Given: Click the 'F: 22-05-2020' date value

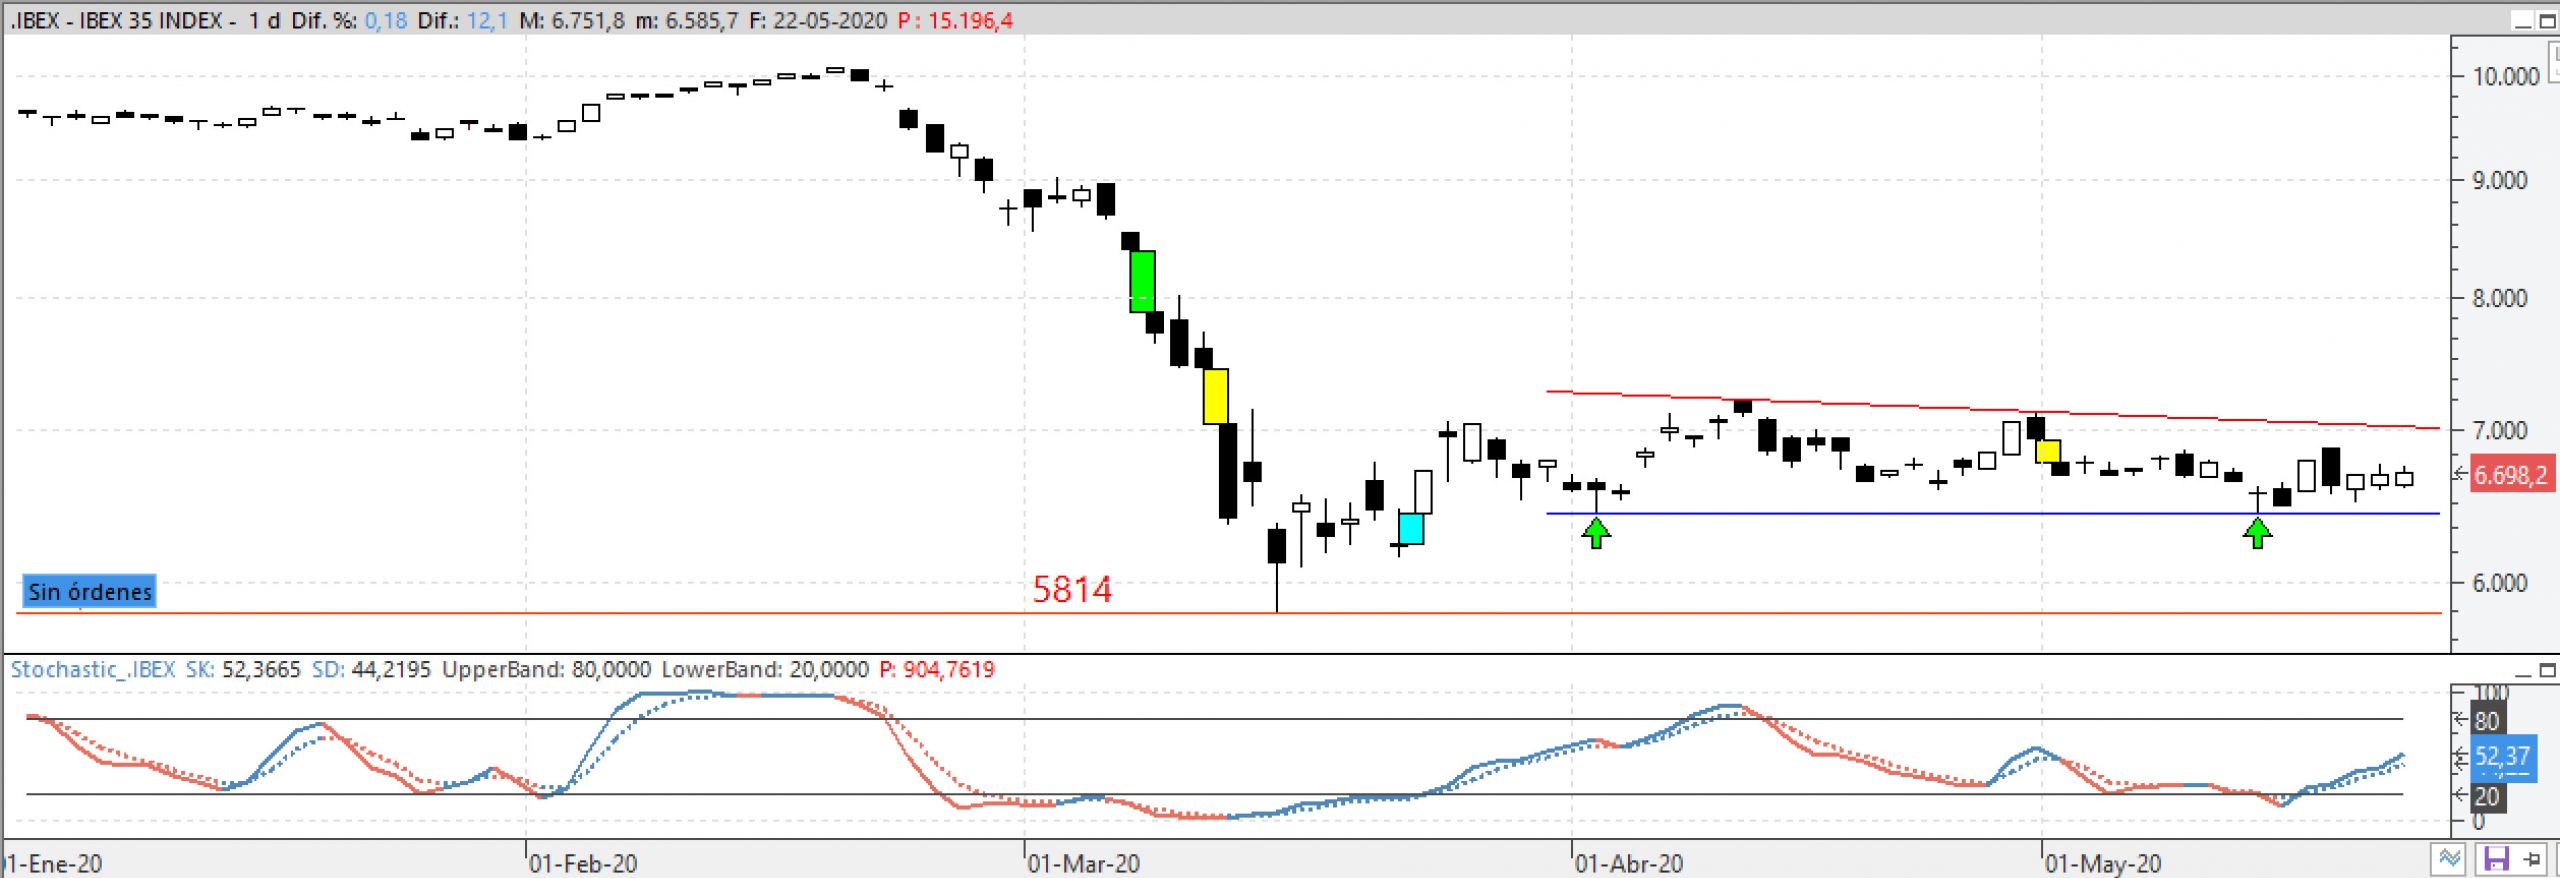Looking at the screenshot, I should tap(818, 21).
